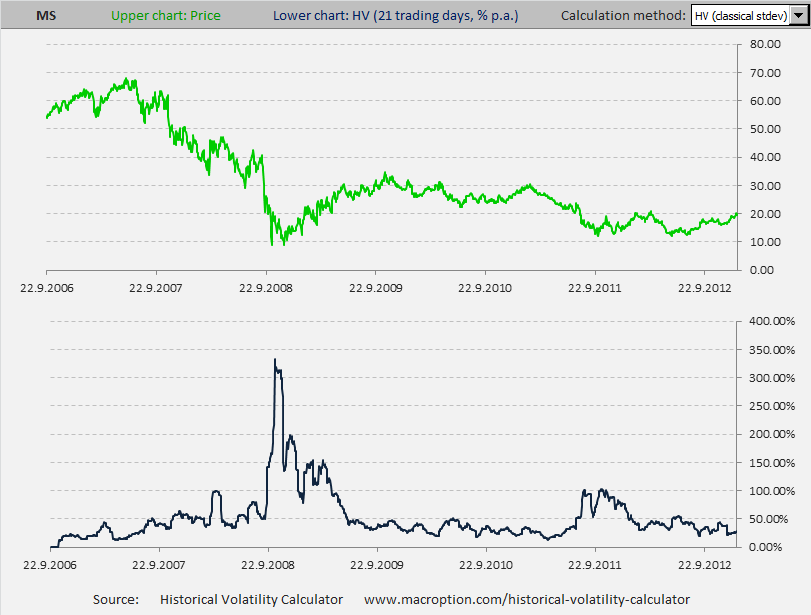The height and width of the screenshot is (615, 811).
Task: Click the 'Upper chart: Price' label
Action: (166, 16)
